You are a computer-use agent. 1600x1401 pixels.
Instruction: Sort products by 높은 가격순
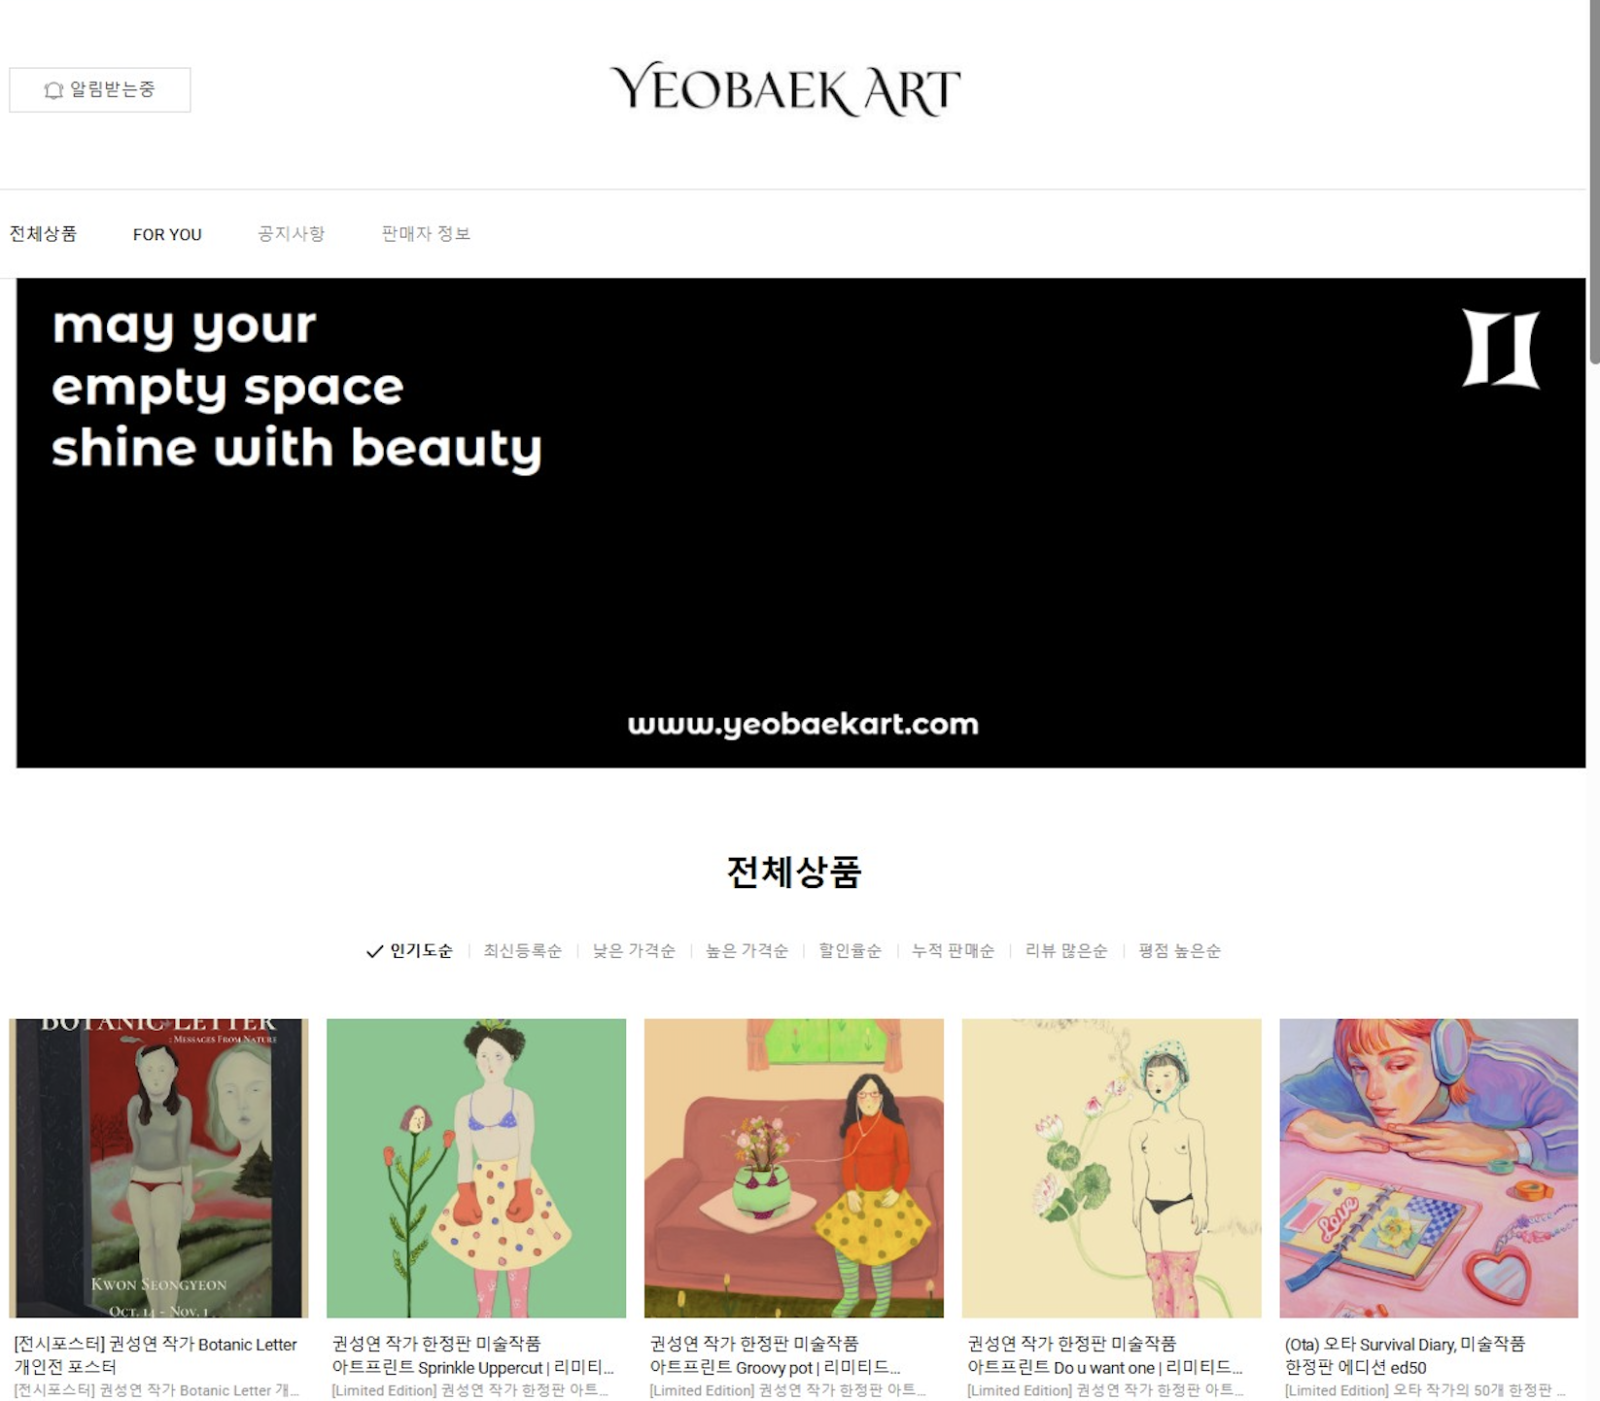coord(747,950)
